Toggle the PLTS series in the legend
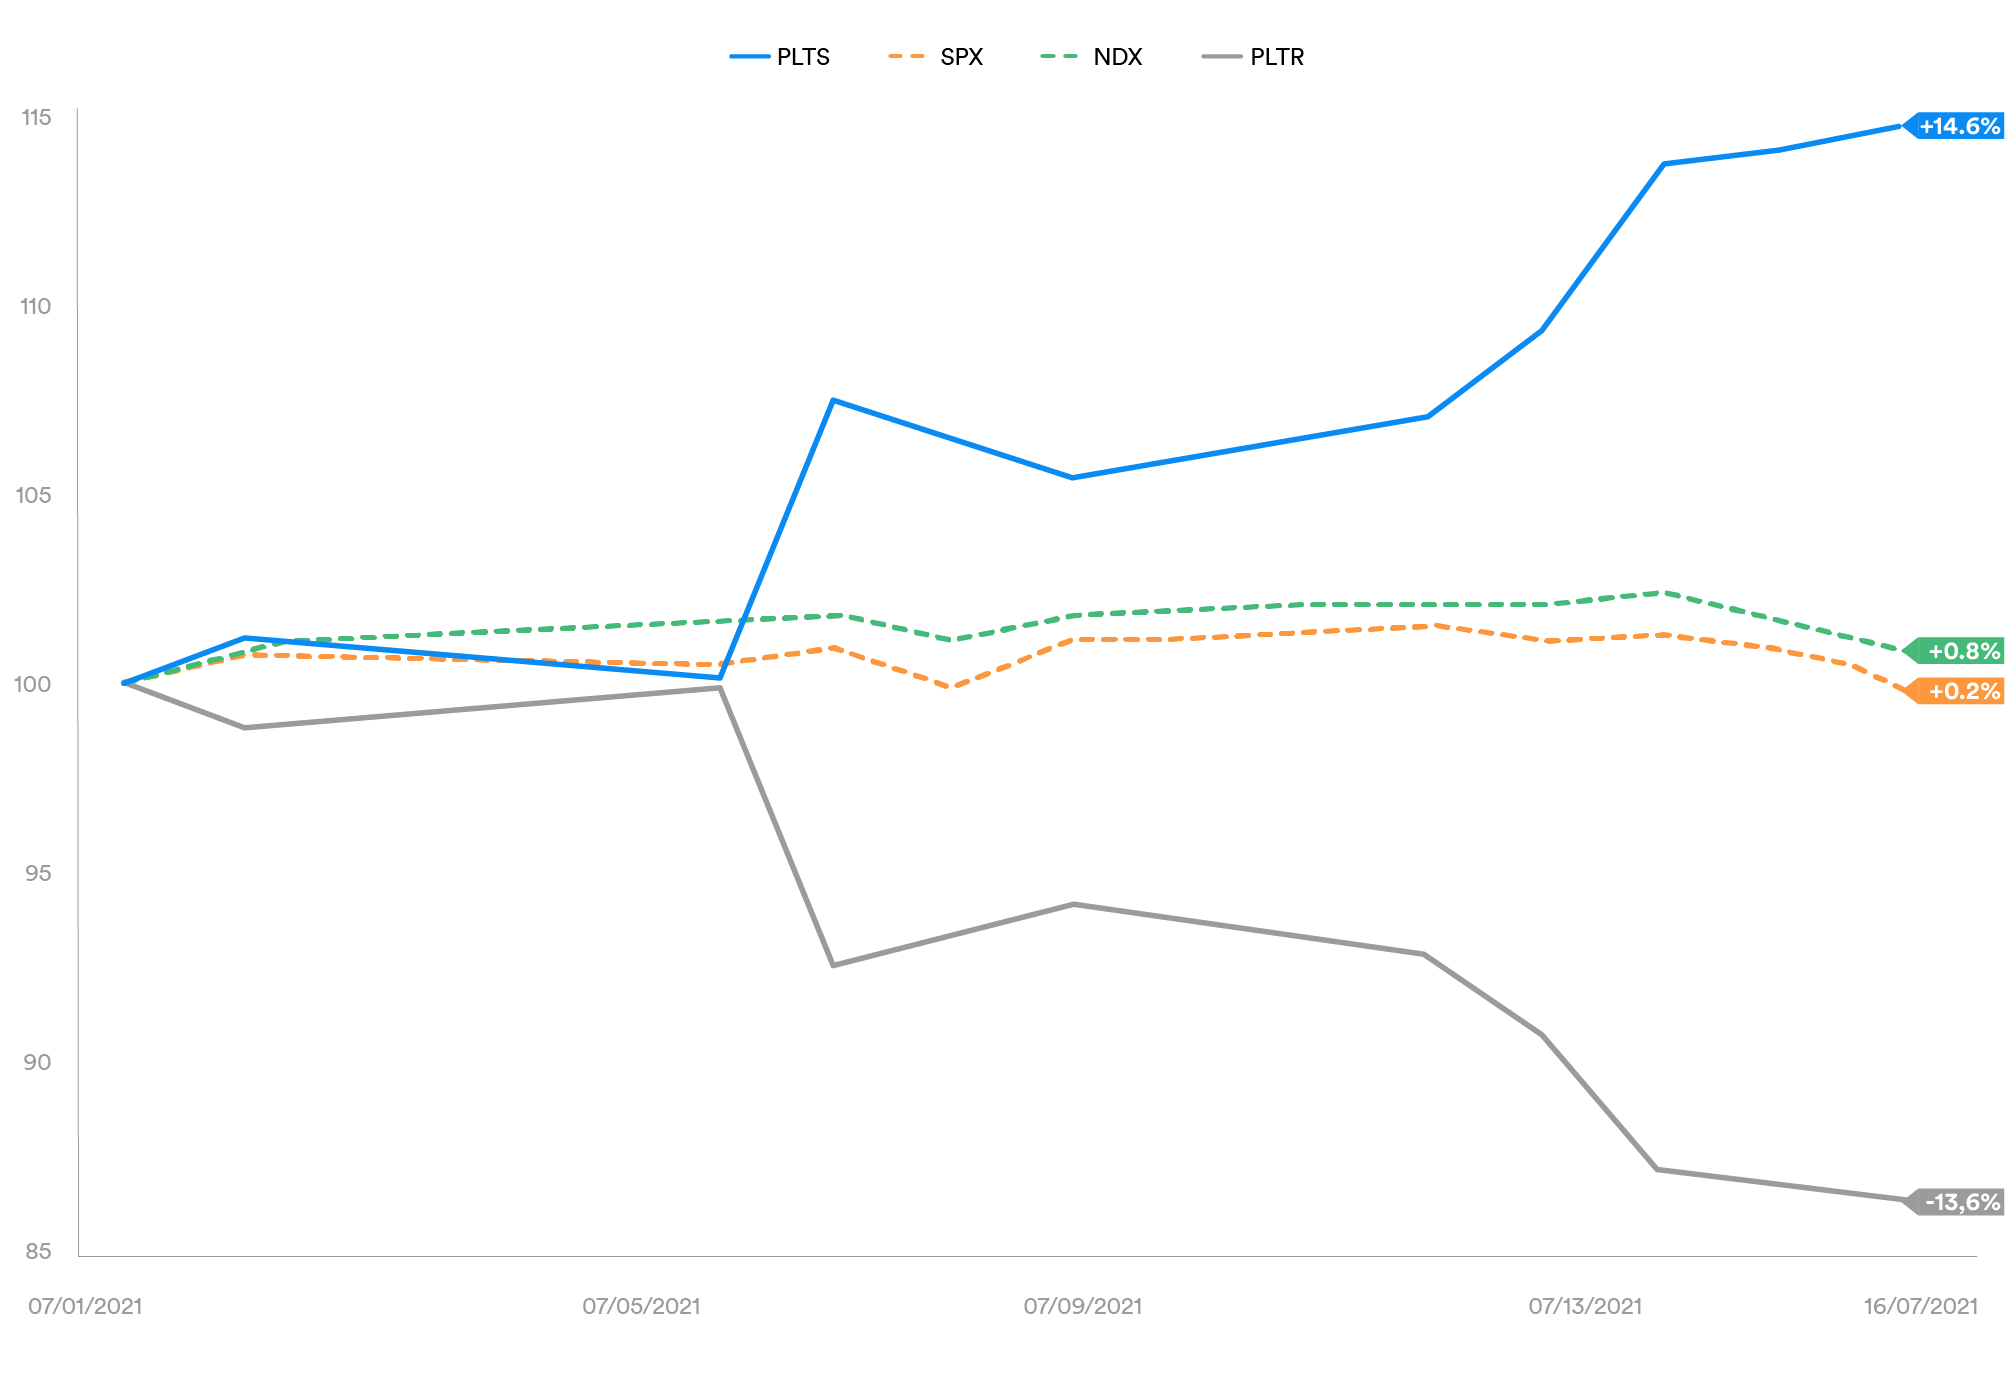 pyautogui.click(x=802, y=57)
